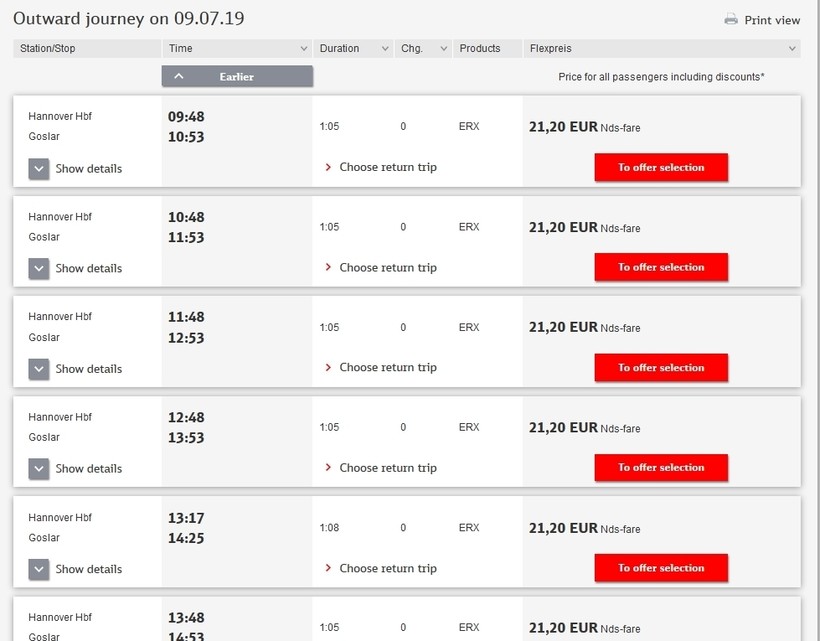Click red arrow beside 13:17 return trip
The height and width of the screenshot is (641, 820).
[x=328, y=568]
